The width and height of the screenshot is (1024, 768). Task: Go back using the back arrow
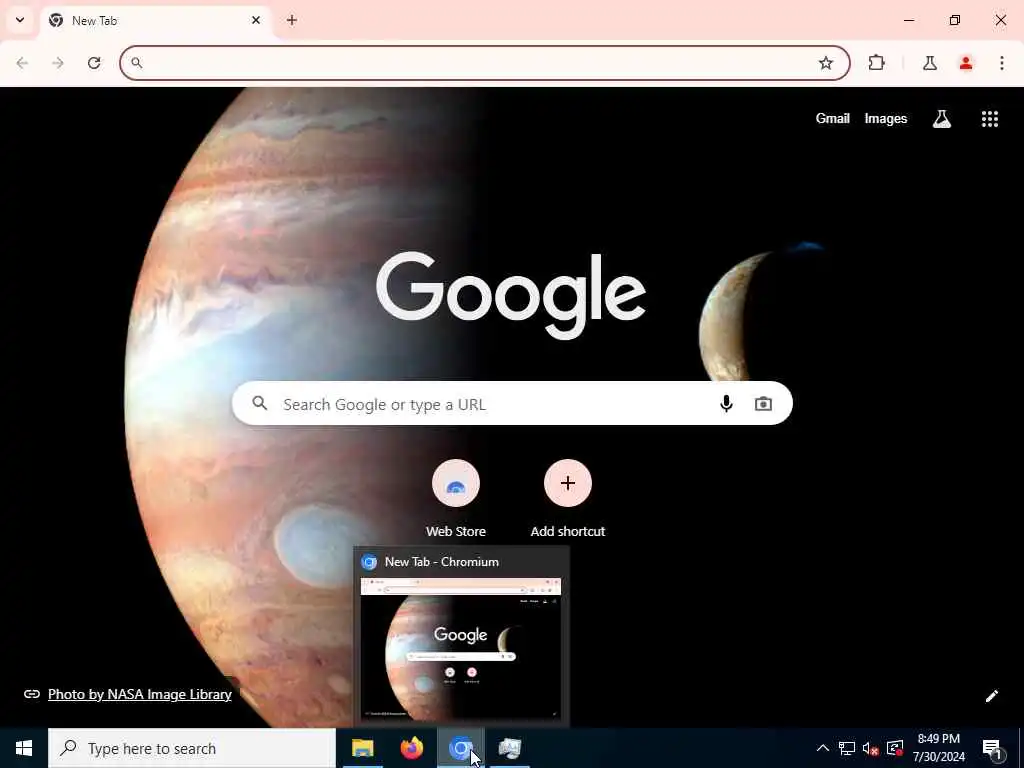pos(22,63)
